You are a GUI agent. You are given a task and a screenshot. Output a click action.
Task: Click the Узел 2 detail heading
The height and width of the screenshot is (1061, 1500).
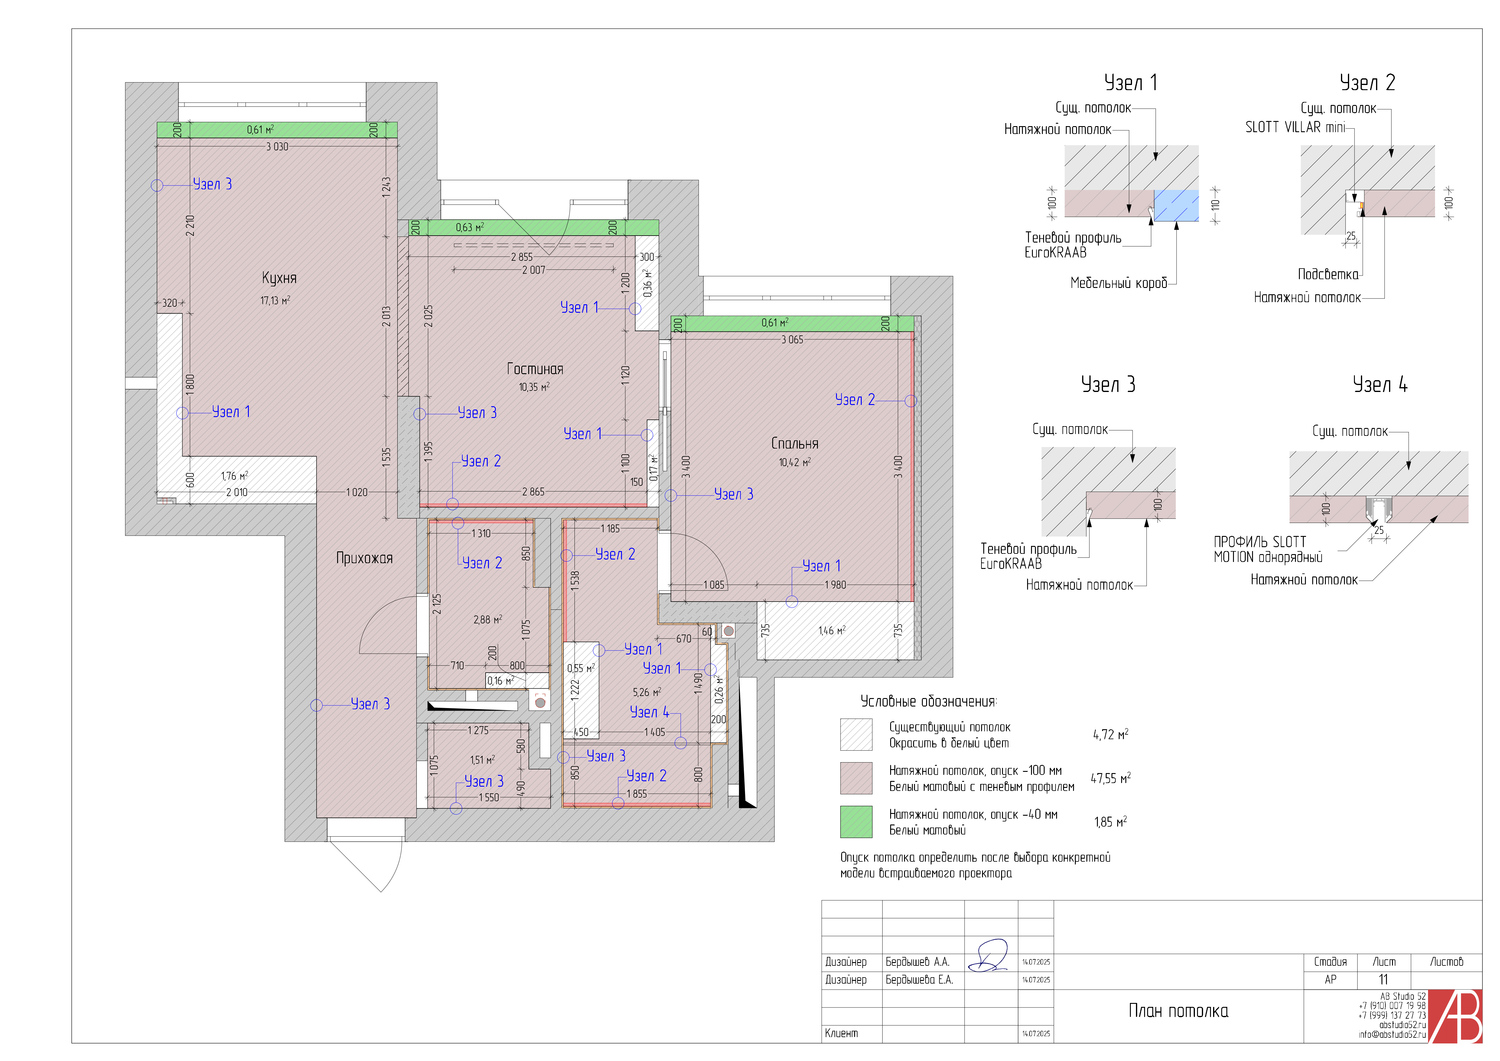(1366, 83)
